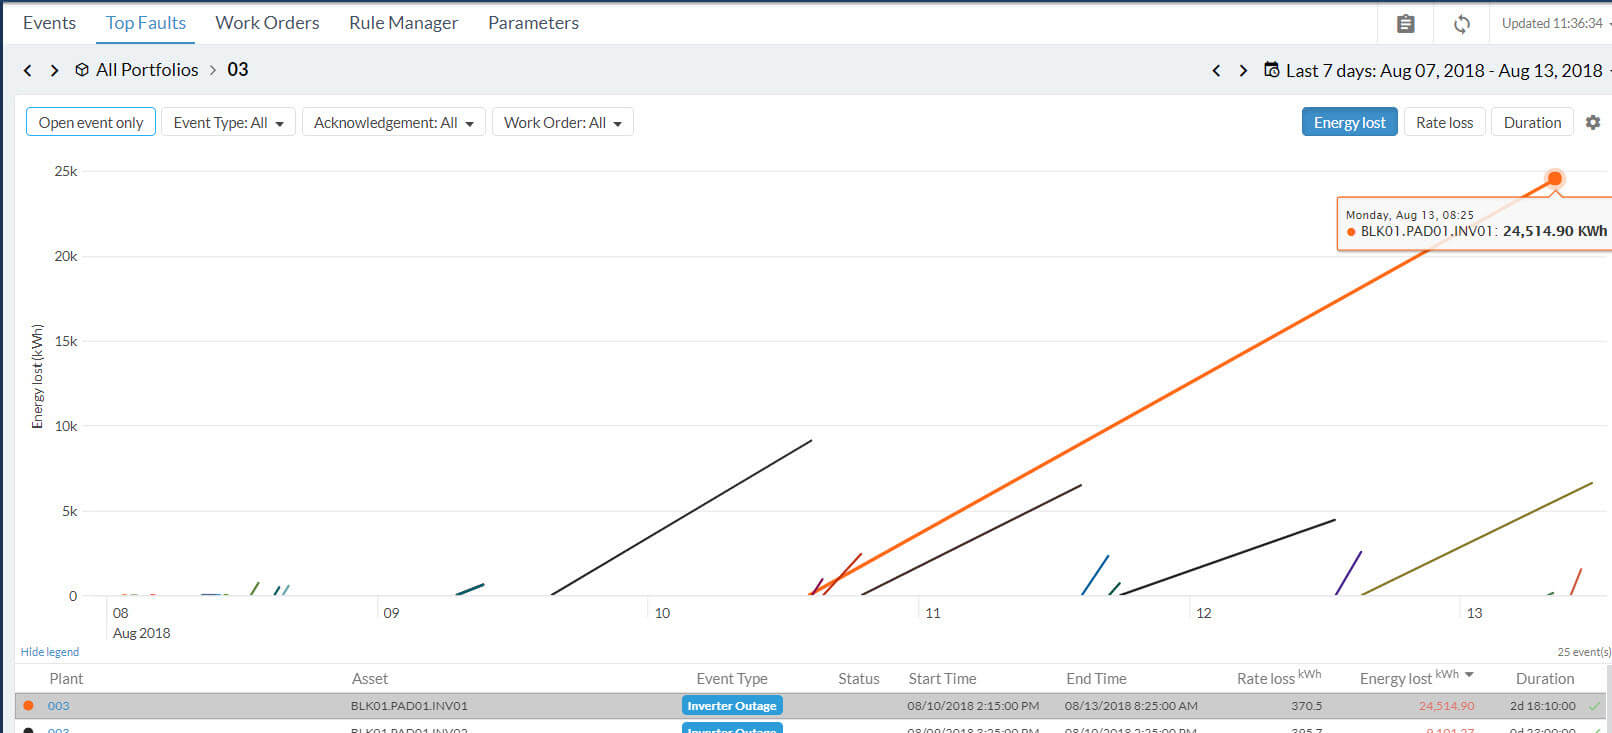1612x733 pixels.
Task: Click orange legend dot for INV01 row
Action: coord(28,706)
